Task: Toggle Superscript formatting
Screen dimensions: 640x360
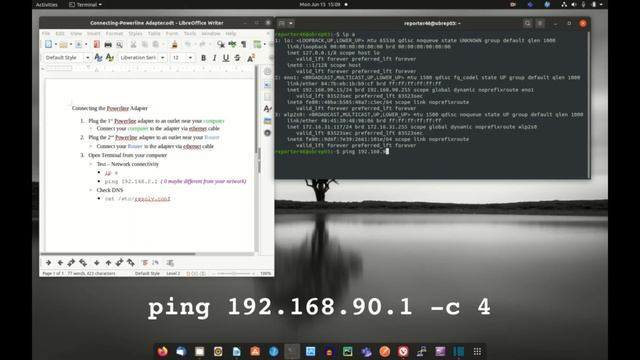Action: pyautogui.click(x=251, y=58)
